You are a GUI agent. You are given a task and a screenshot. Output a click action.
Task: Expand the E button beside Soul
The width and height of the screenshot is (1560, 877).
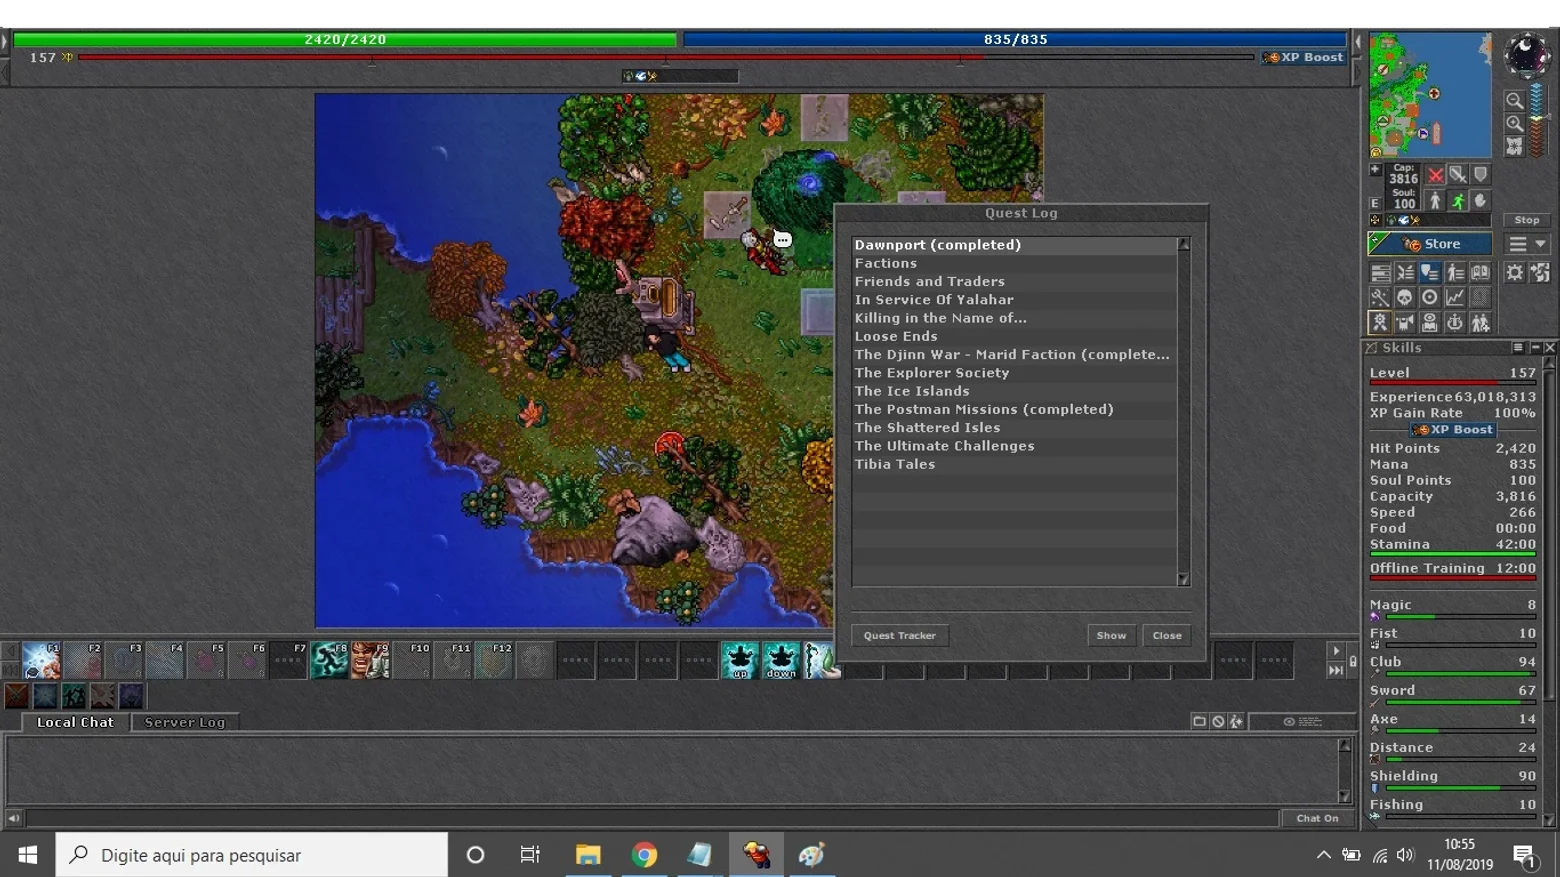pyautogui.click(x=1375, y=203)
